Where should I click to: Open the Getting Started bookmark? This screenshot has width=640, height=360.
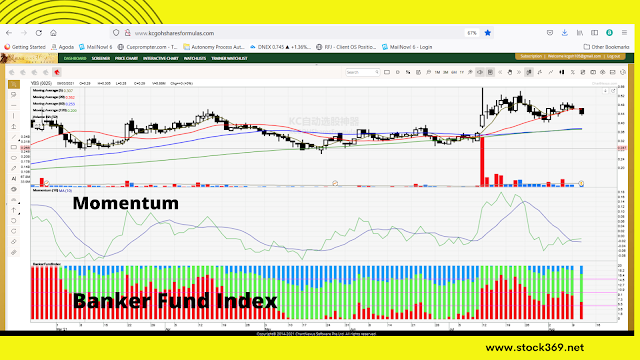point(25,47)
